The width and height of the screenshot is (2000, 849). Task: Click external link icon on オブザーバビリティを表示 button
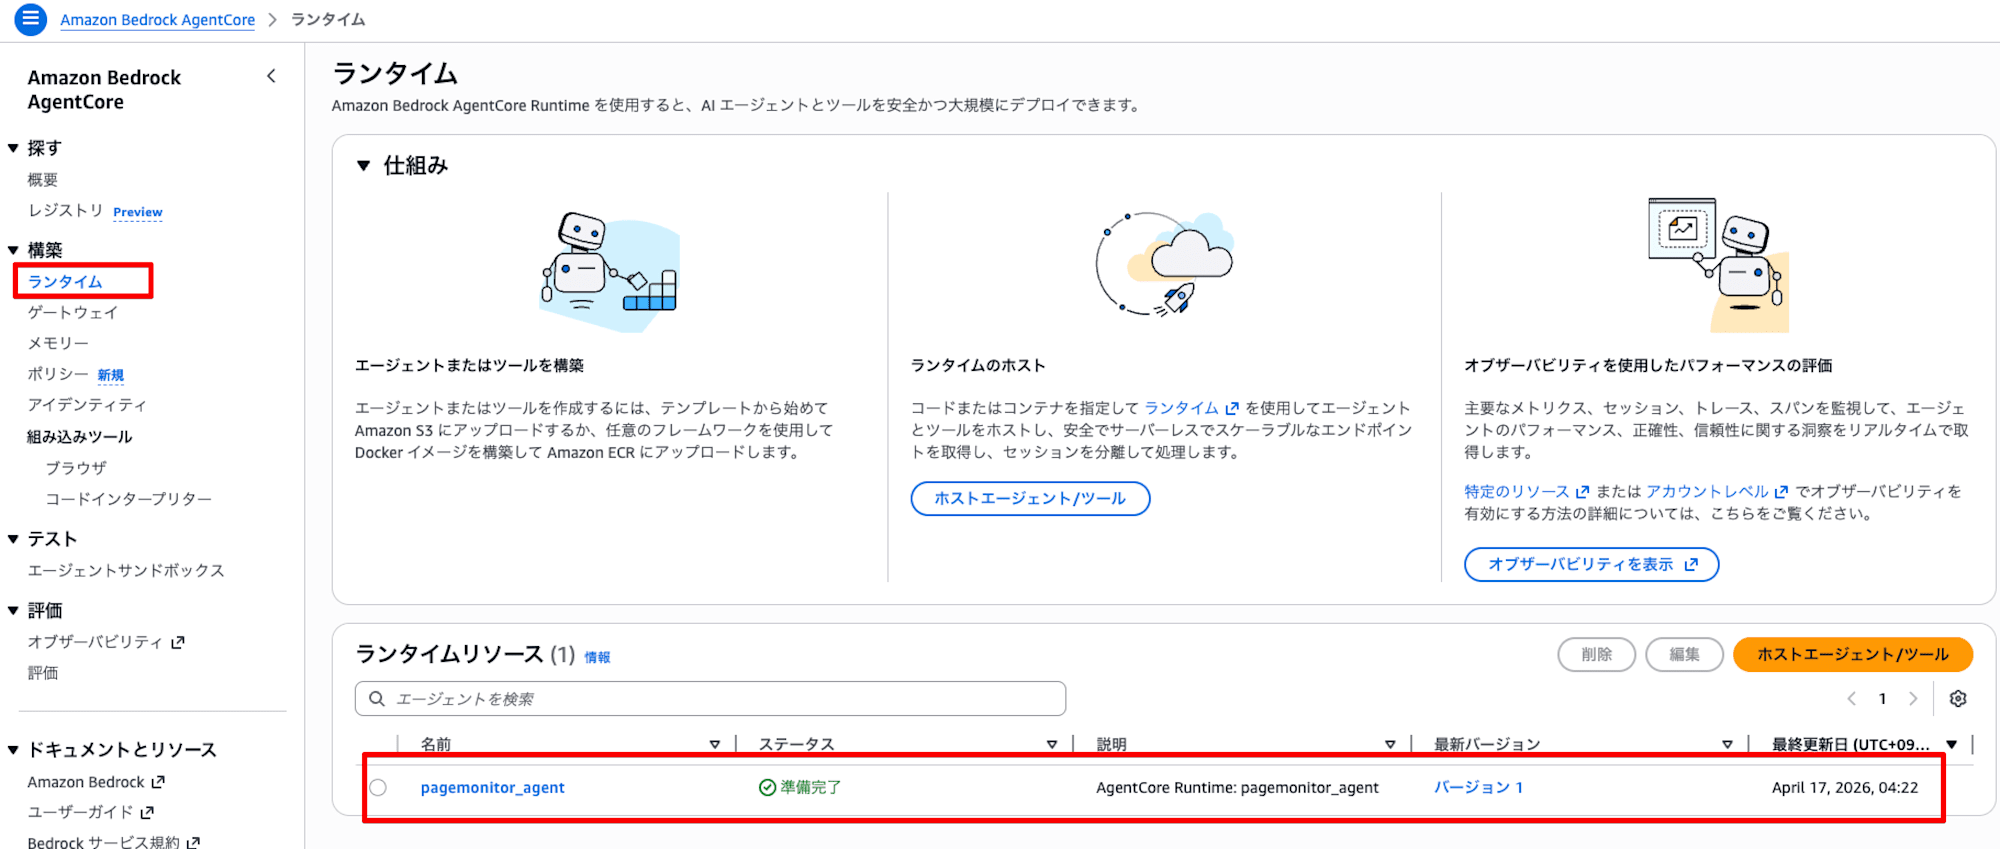click(x=1691, y=565)
